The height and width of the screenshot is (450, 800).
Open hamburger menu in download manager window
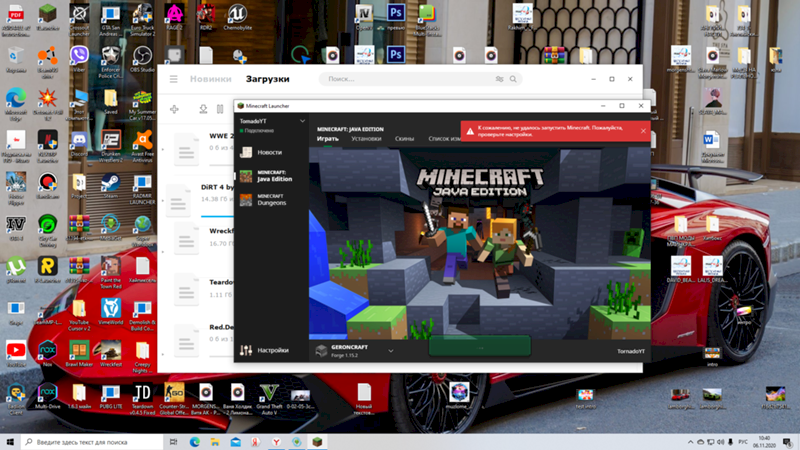point(173,79)
